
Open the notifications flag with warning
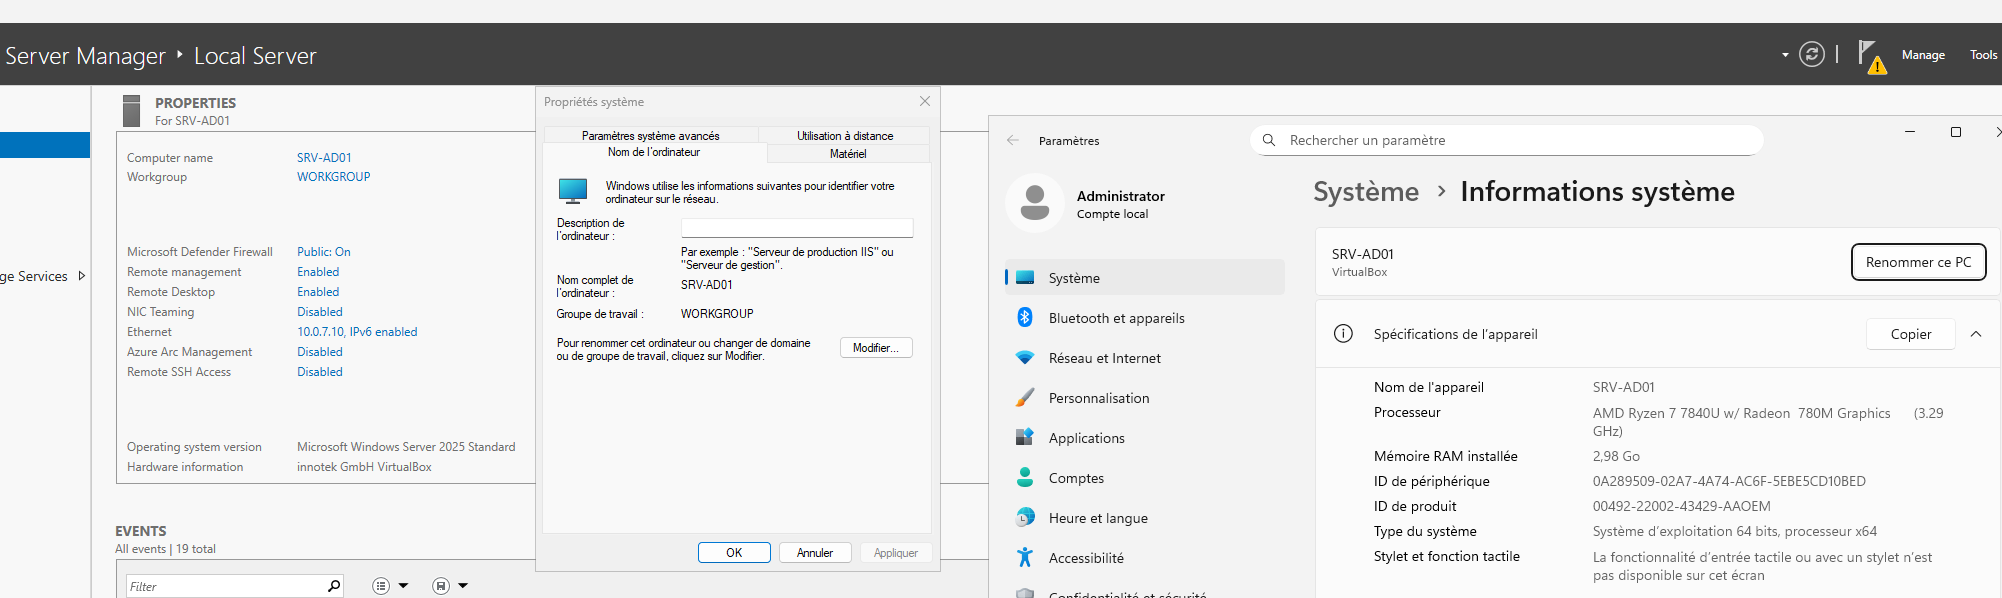coord(1871,56)
